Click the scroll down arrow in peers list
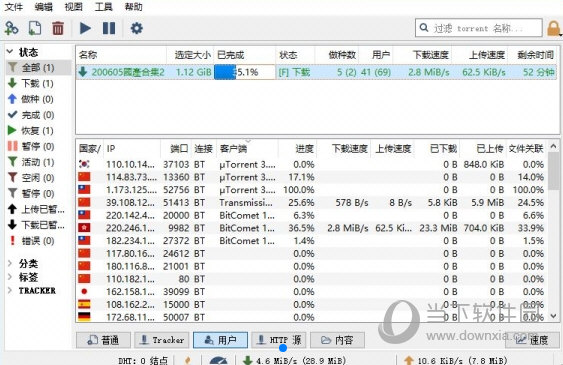 [x=553, y=316]
